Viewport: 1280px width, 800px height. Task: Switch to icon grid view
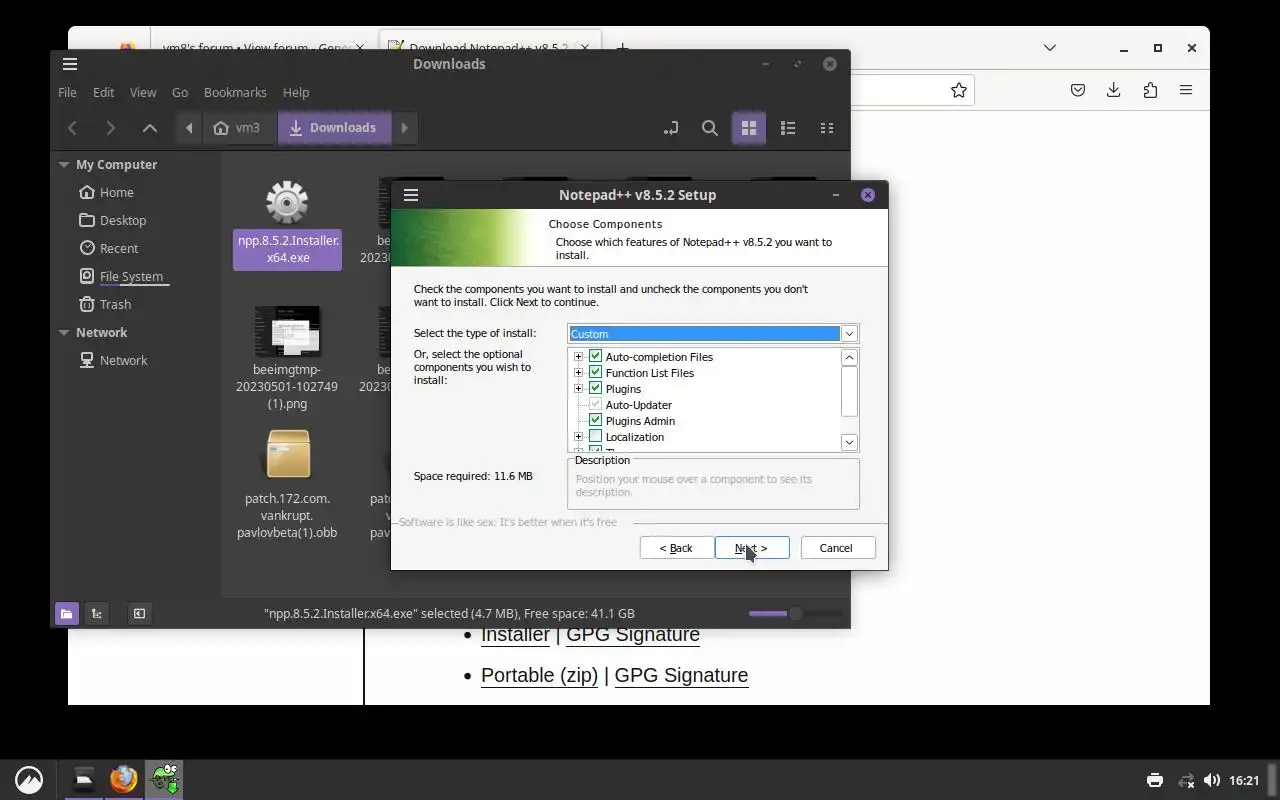pyautogui.click(x=749, y=128)
